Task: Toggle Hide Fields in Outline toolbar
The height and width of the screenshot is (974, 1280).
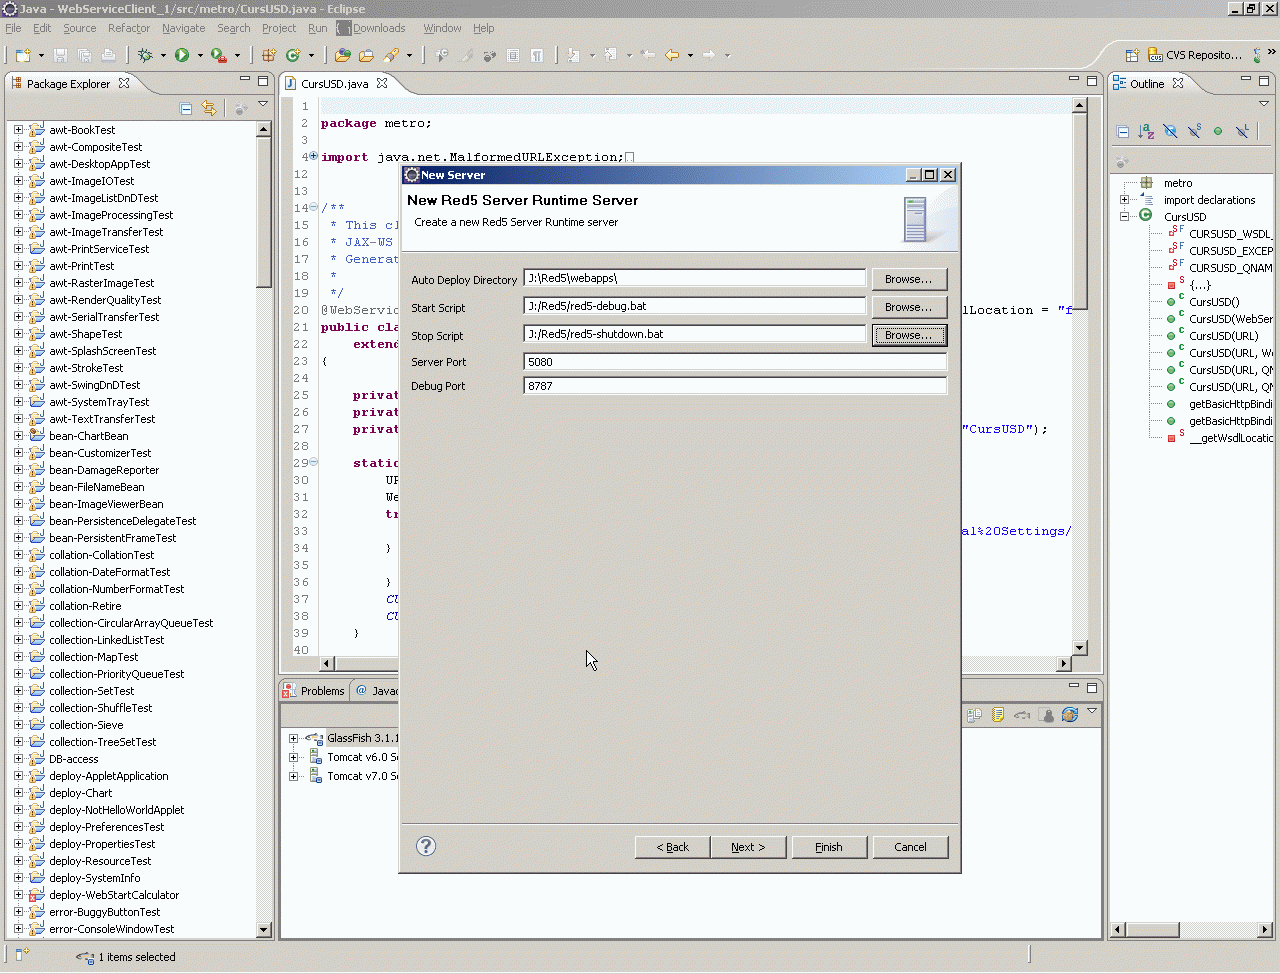Action: click(1170, 131)
